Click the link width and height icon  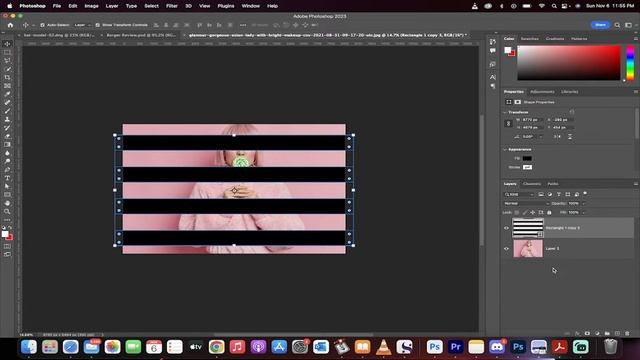pyautogui.click(x=508, y=123)
